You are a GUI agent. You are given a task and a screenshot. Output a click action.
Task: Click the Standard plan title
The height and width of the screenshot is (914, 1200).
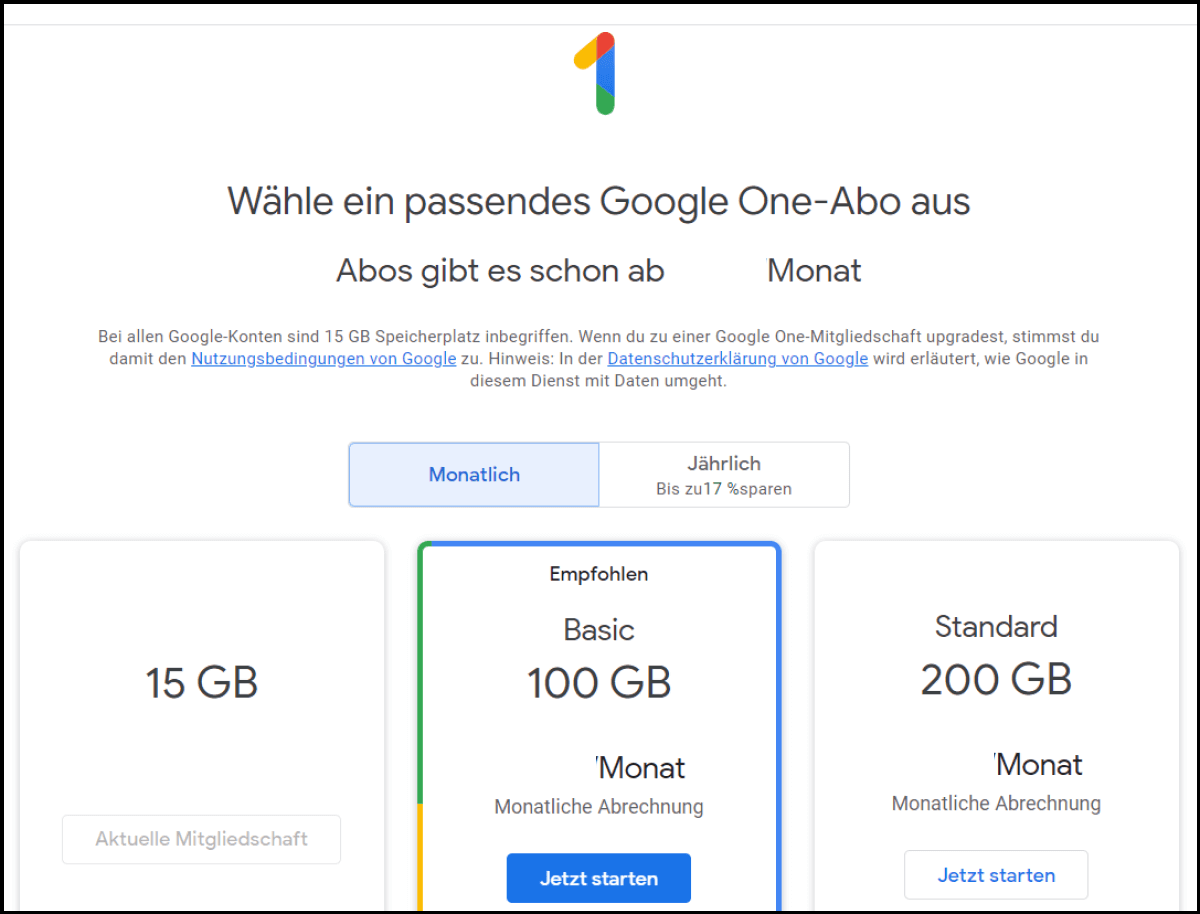pyautogui.click(x=996, y=627)
